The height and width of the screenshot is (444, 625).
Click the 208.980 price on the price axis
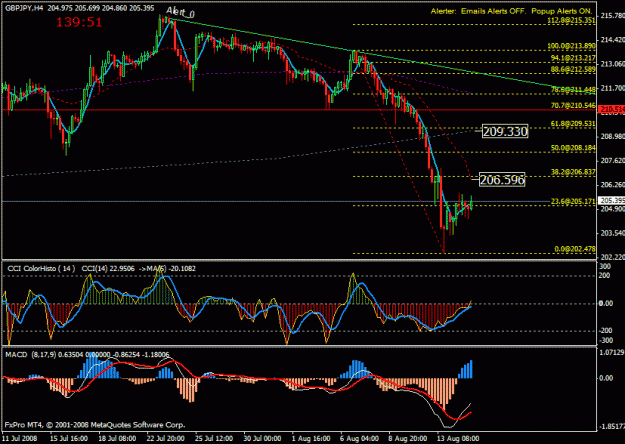point(612,136)
